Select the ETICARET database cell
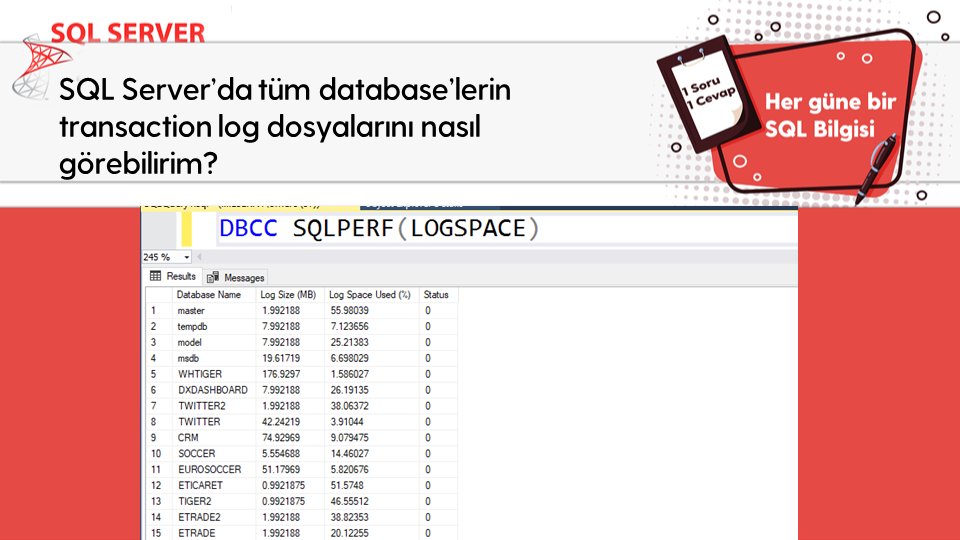Image resolution: width=960 pixels, height=540 pixels. [x=214, y=486]
